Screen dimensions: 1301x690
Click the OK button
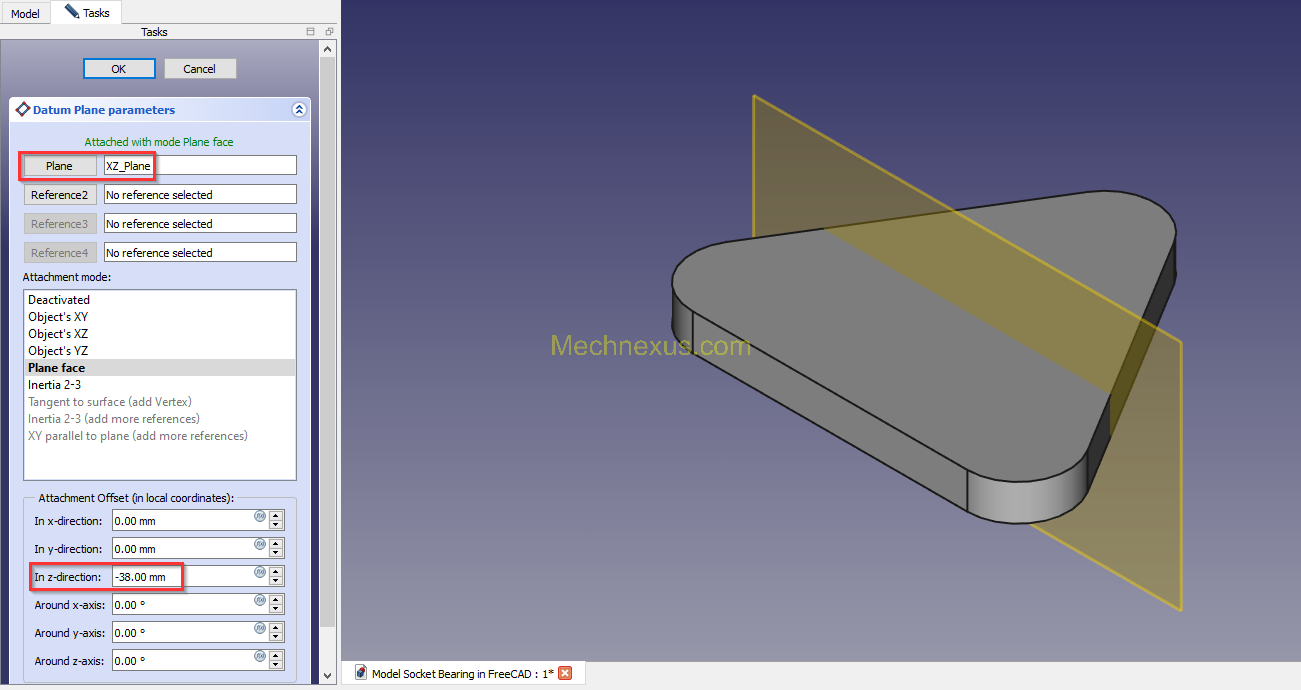(x=119, y=69)
